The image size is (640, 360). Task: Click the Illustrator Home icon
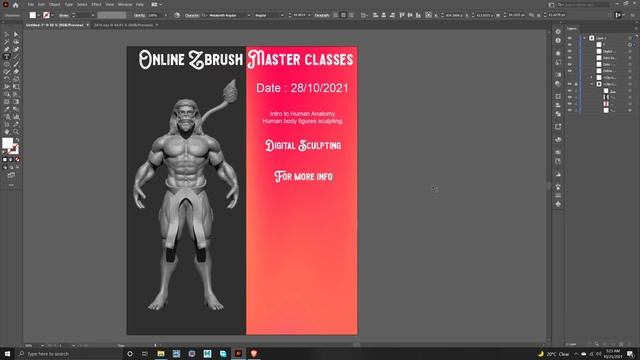pyautogui.click(x=16, y=5)
